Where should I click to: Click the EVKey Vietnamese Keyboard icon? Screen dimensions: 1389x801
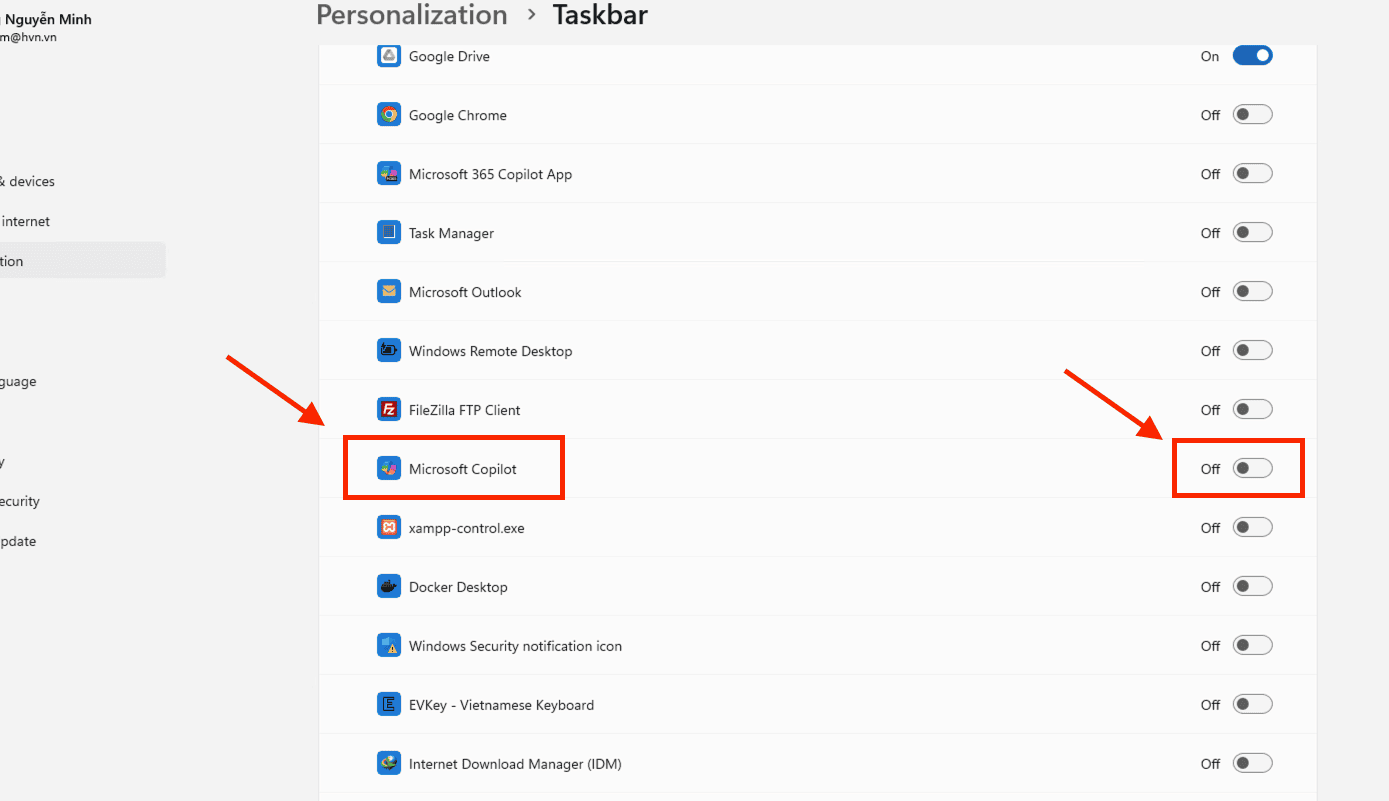(388, 704)
